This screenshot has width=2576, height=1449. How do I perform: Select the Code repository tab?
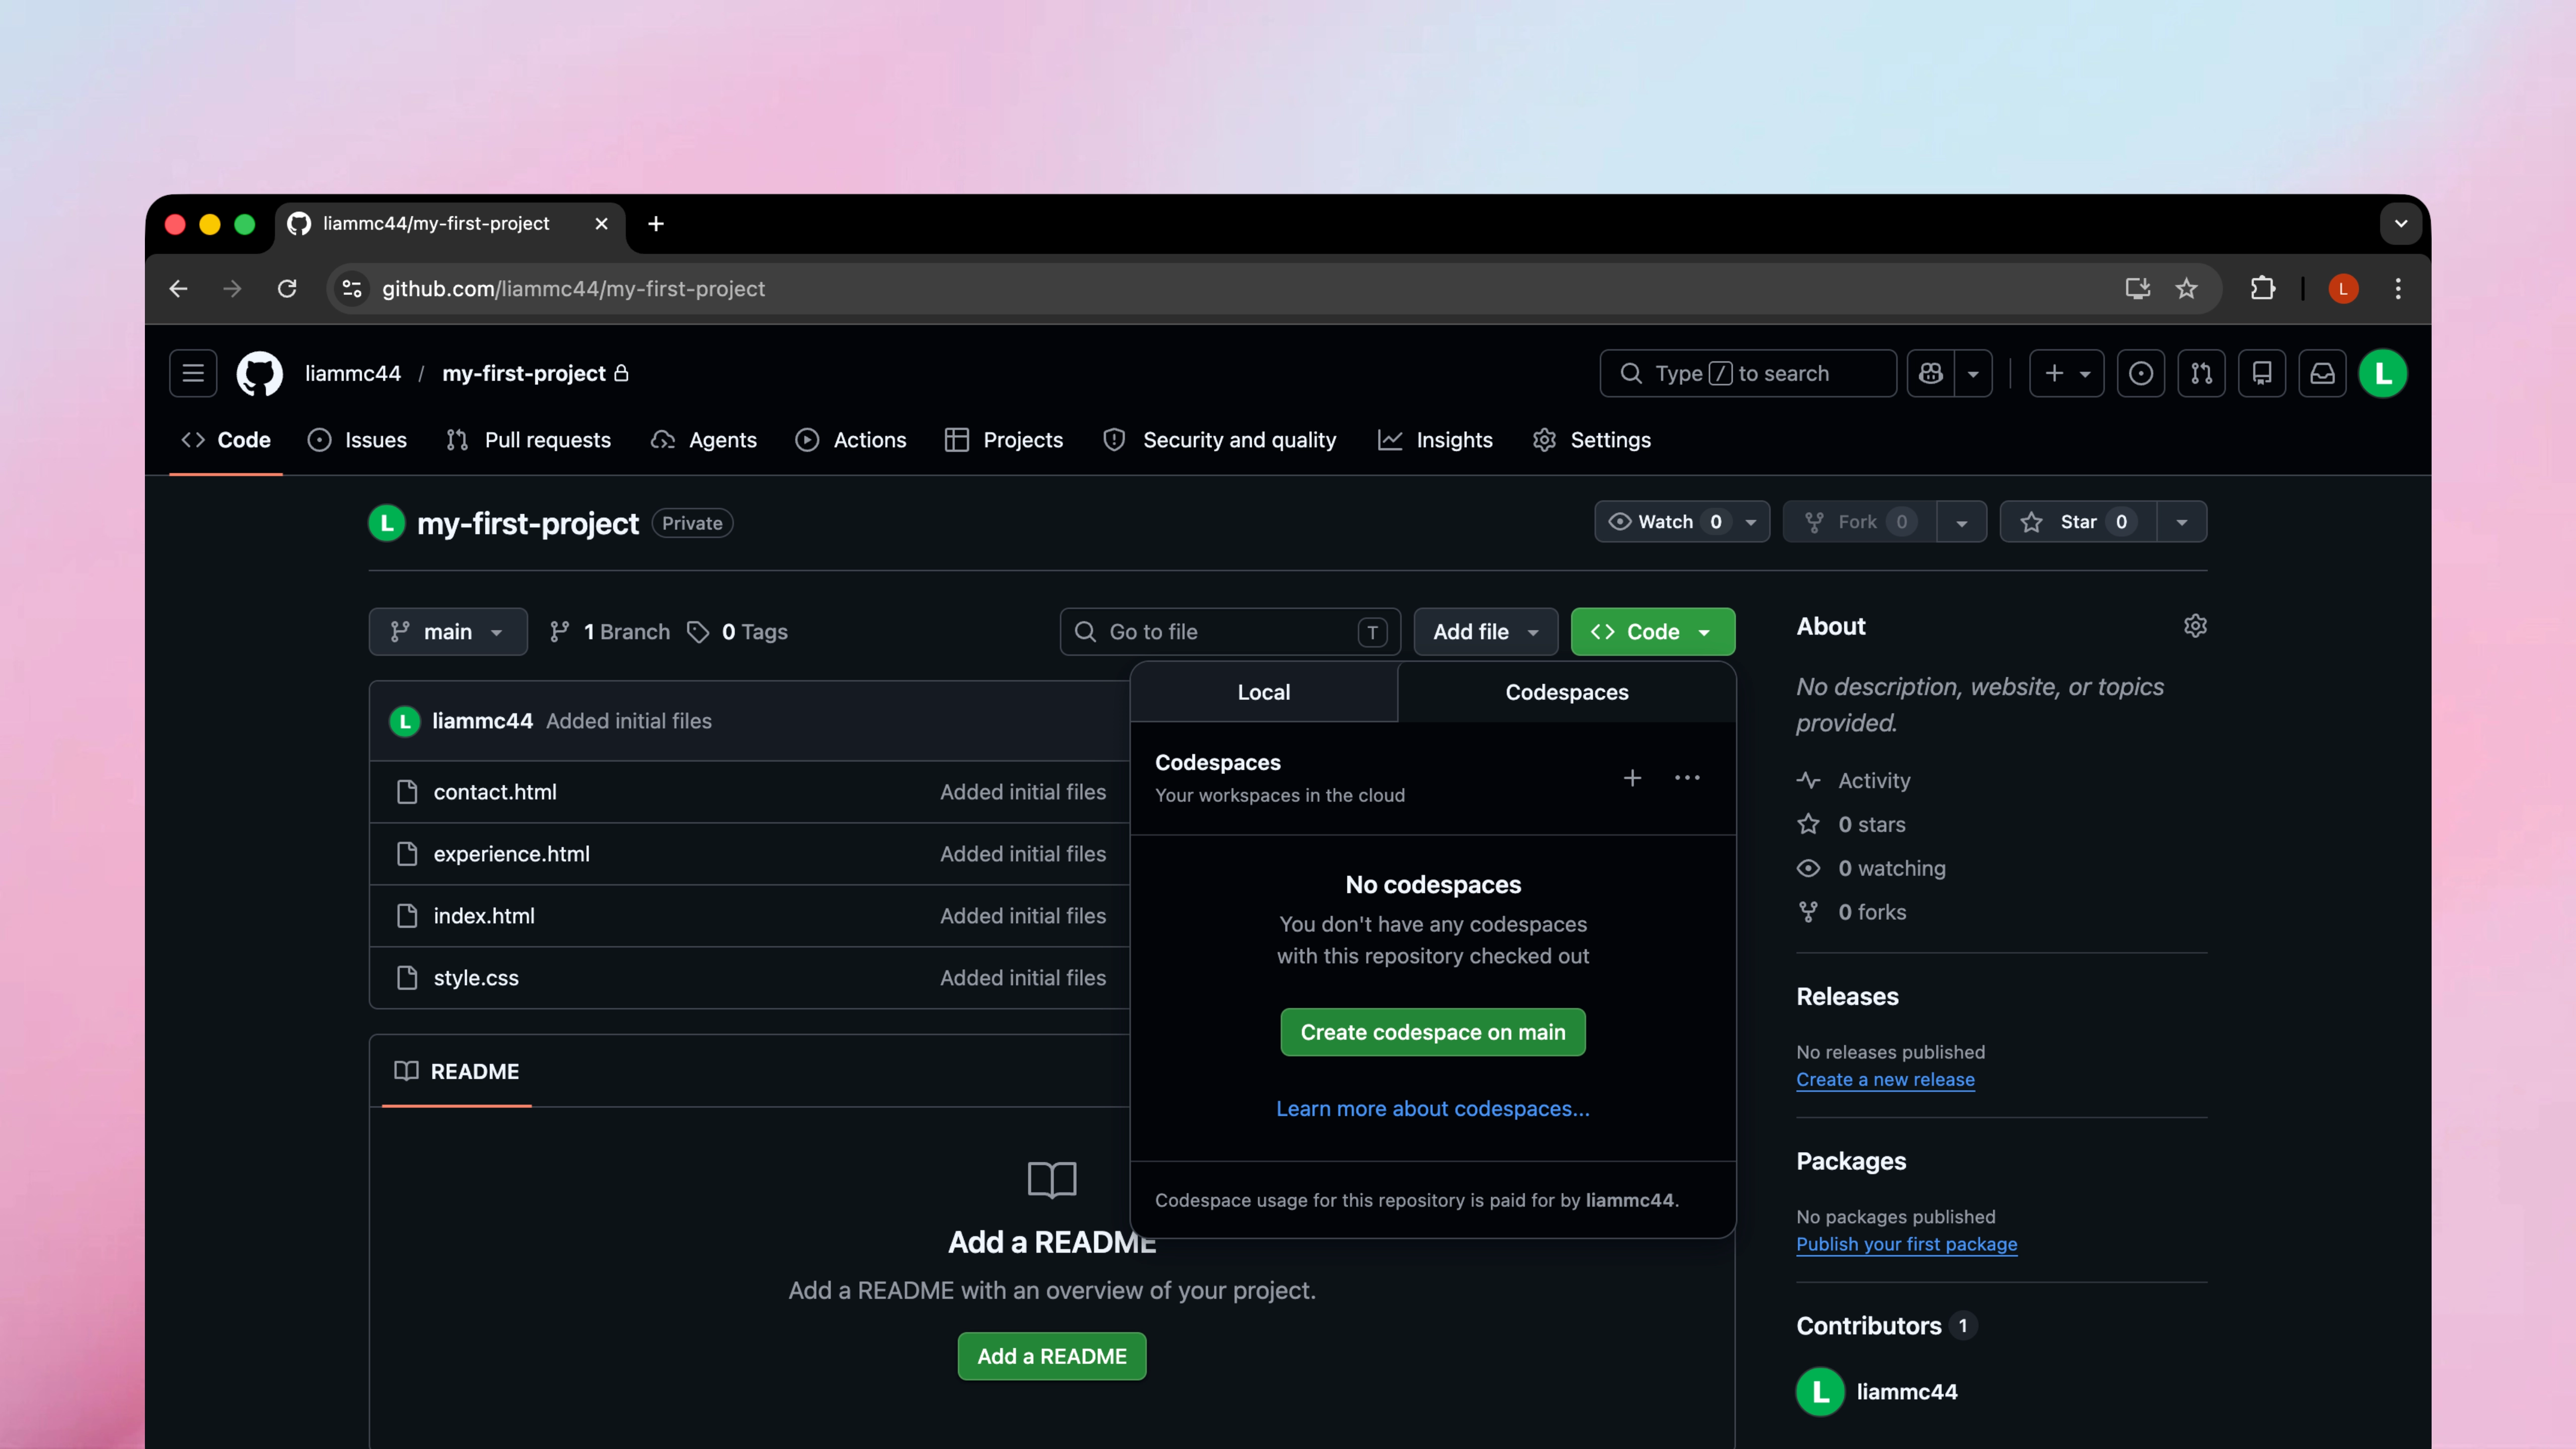(x=226, y=440)
